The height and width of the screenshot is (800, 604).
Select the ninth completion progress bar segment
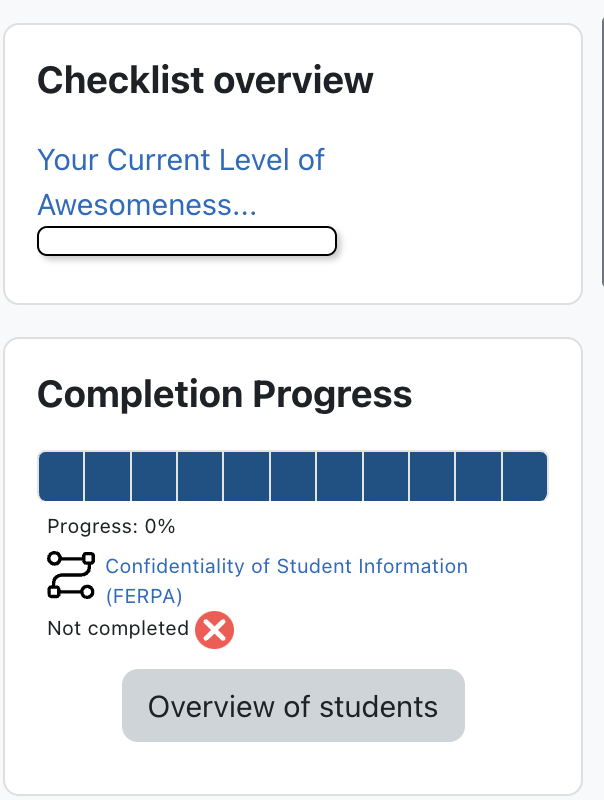(432, 476)
